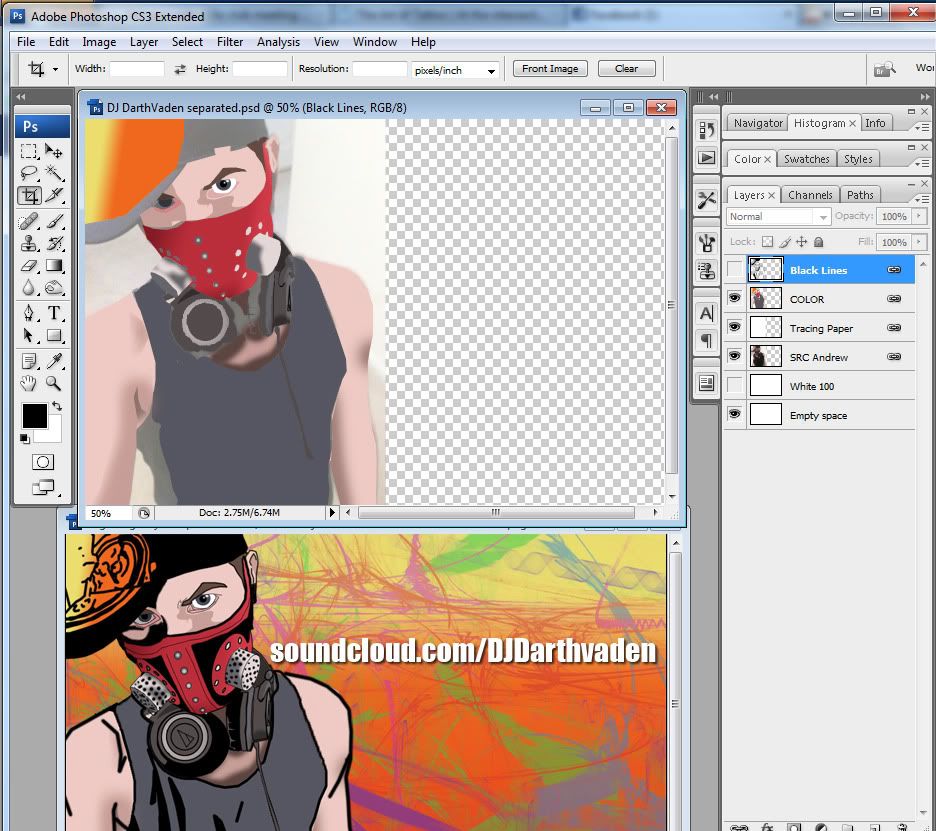This screenshot has width=936, height=831.
Task: Hide the Empty space layer
Action: [735, 414]
